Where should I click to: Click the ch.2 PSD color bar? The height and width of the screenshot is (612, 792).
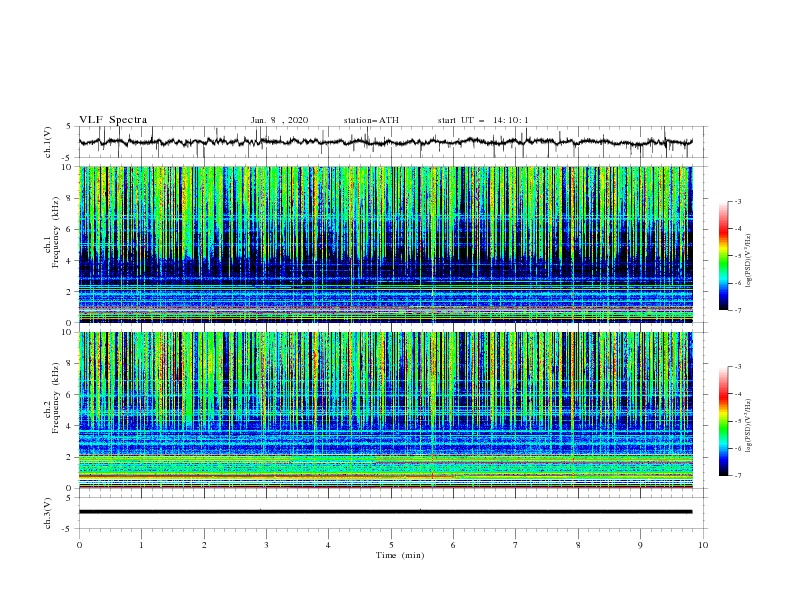coord(723,421)
